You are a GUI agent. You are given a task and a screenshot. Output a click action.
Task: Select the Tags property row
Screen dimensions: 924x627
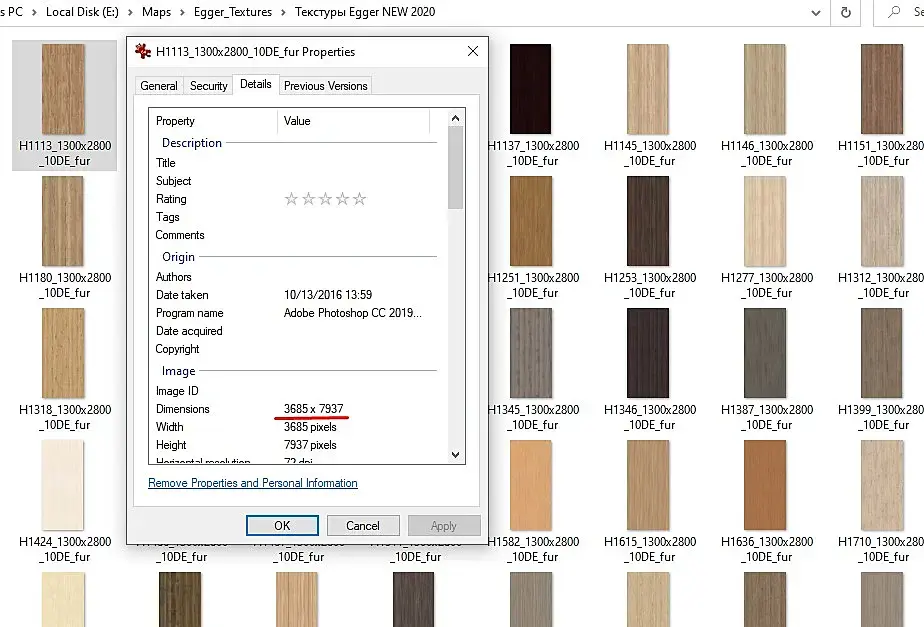click(x=295, y=217)
